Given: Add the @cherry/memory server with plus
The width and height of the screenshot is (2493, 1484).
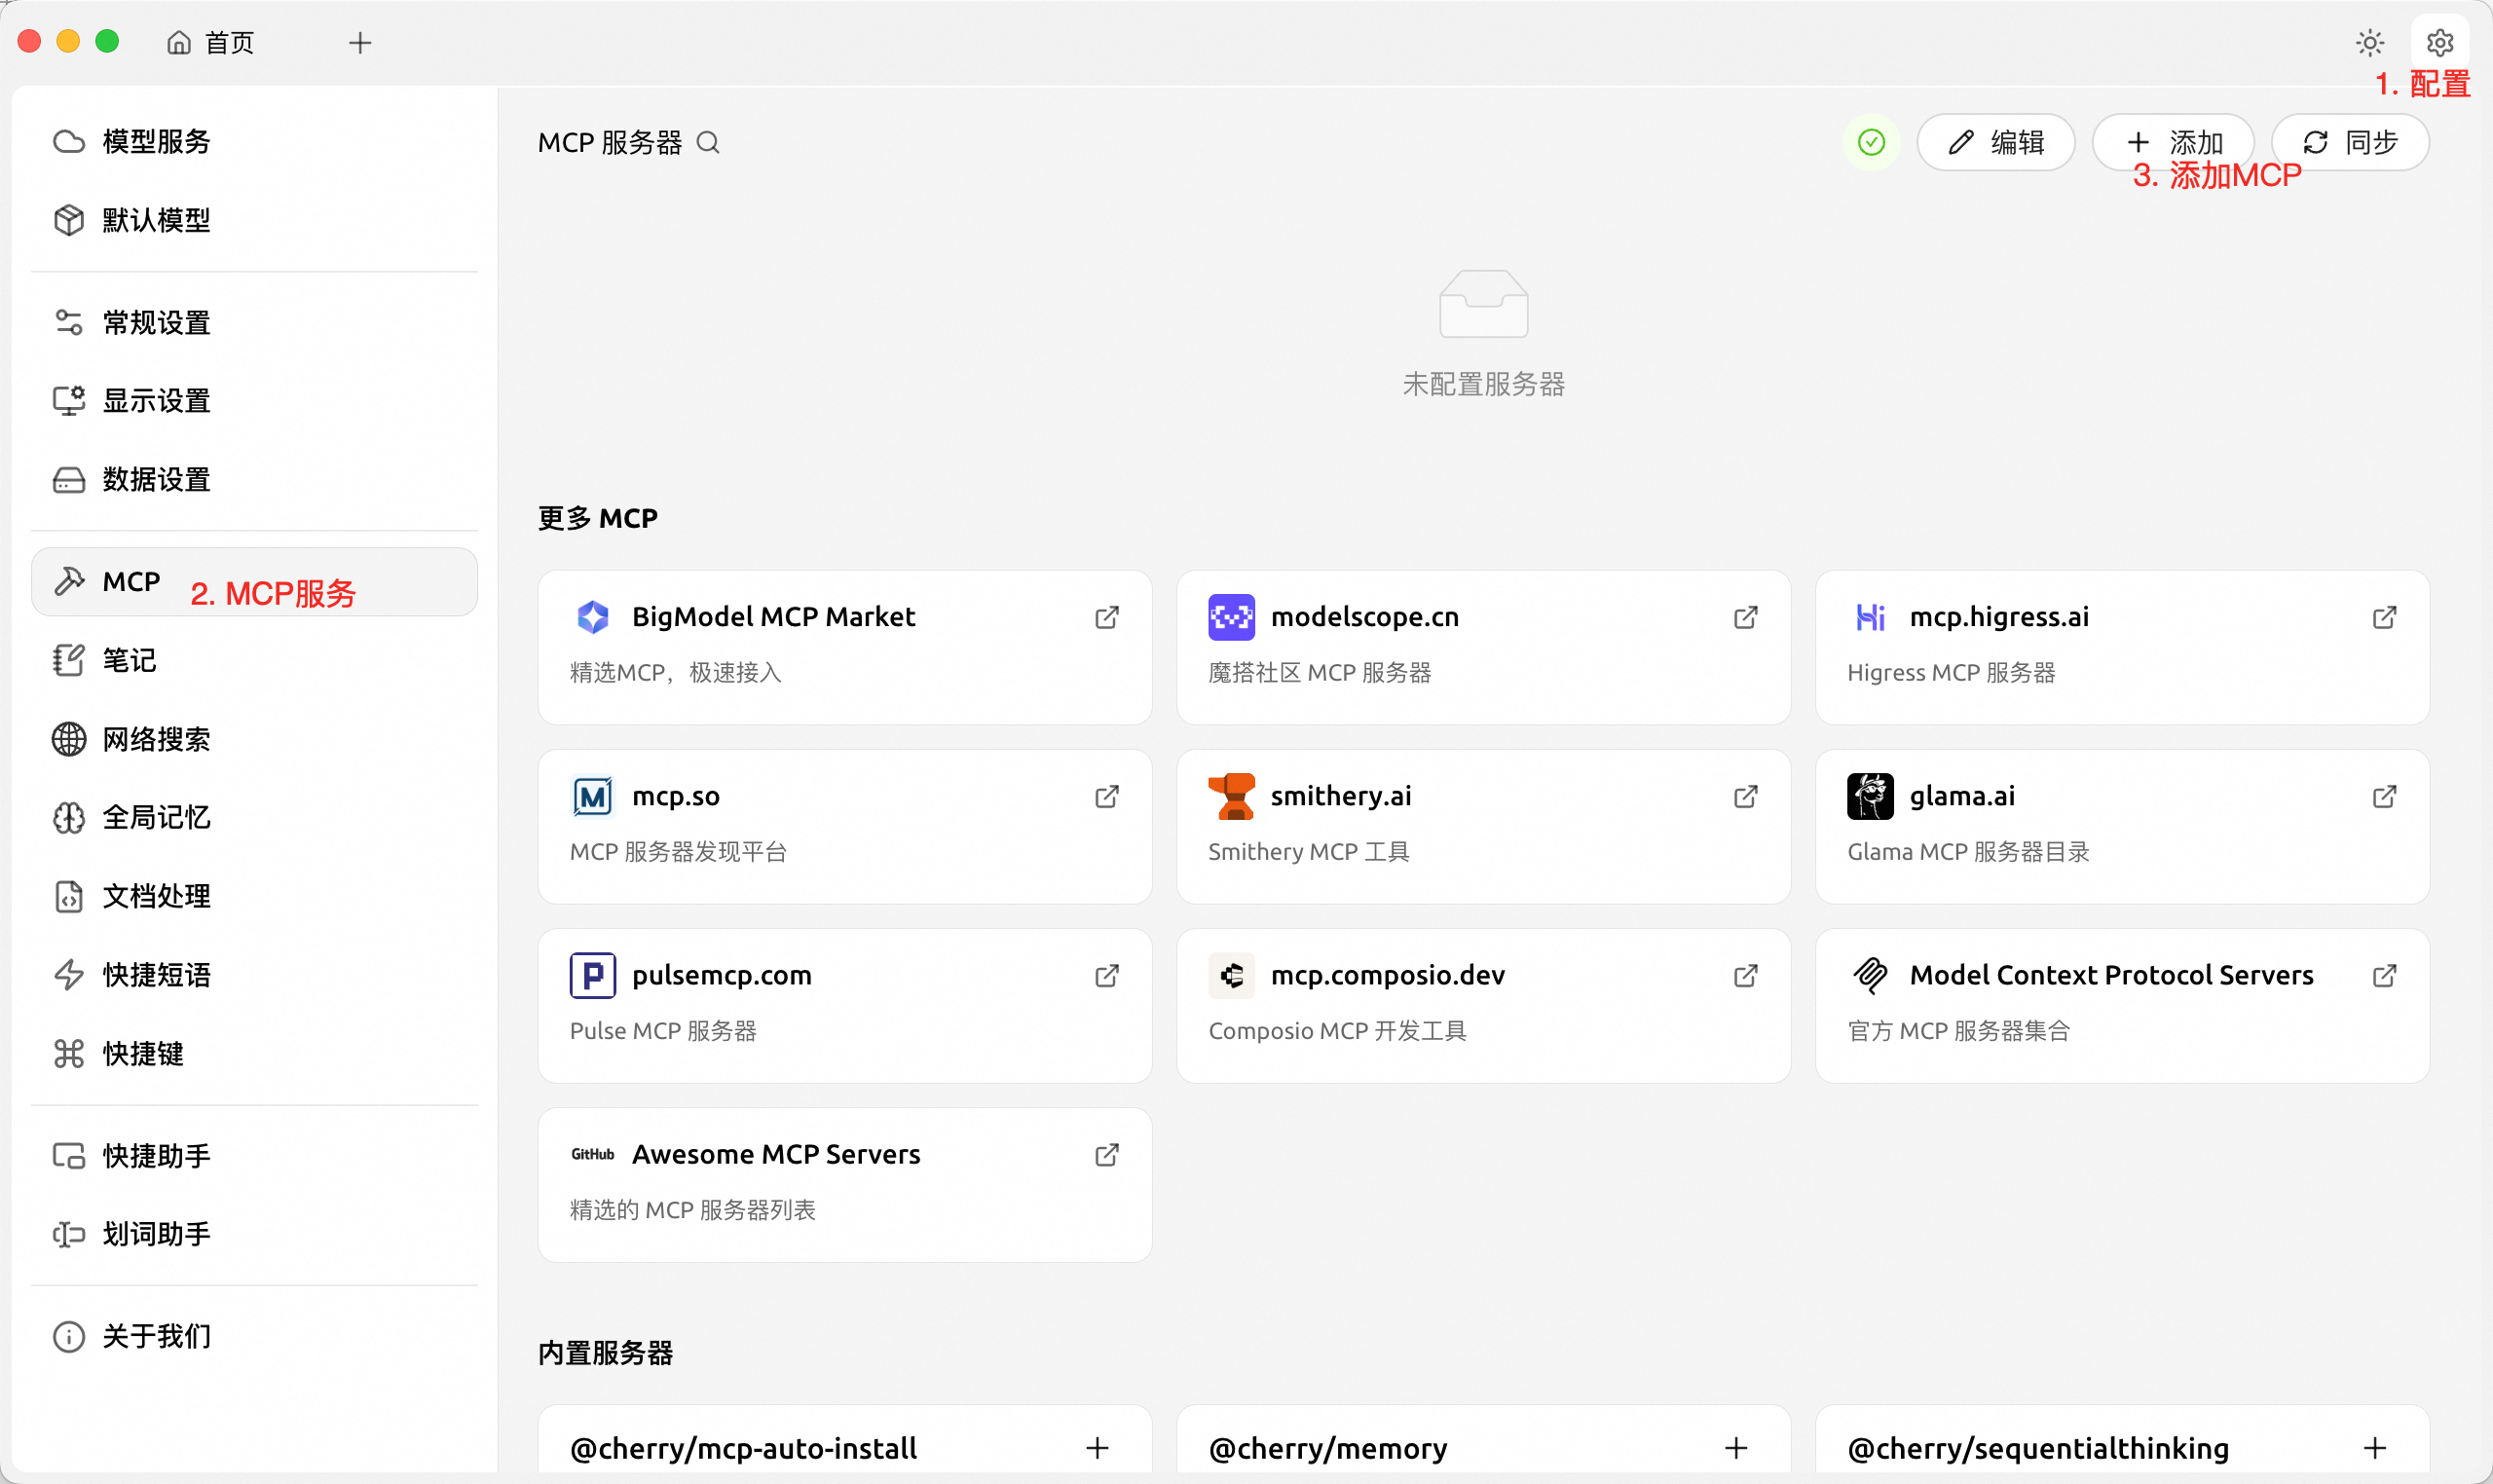Looking at the screenshot, I should coord(1736,1448).
